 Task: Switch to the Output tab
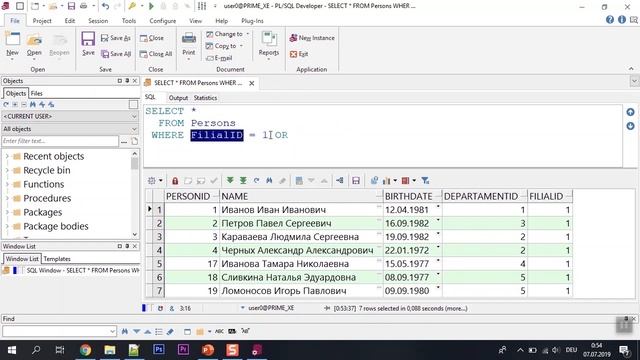[x=178, y=98]
